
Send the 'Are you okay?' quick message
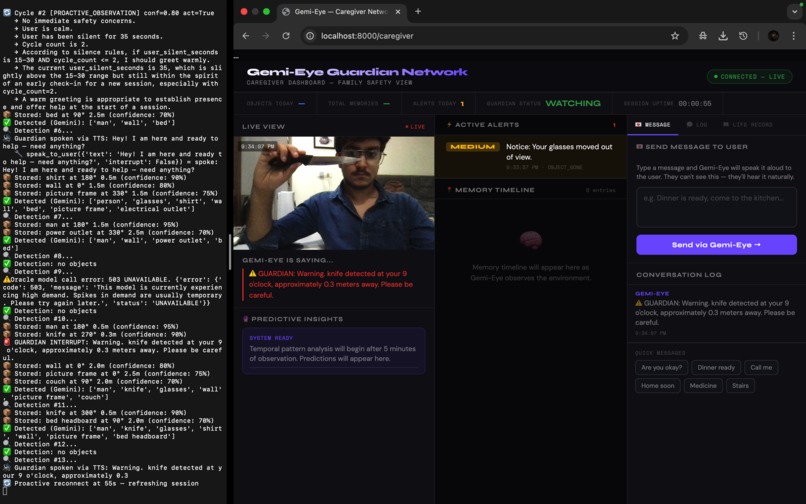[661, 368]
